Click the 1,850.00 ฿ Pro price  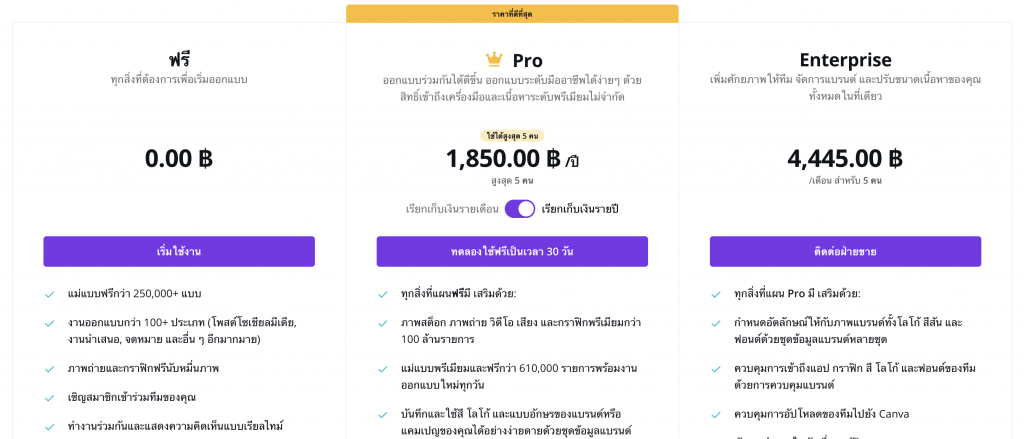504,159
